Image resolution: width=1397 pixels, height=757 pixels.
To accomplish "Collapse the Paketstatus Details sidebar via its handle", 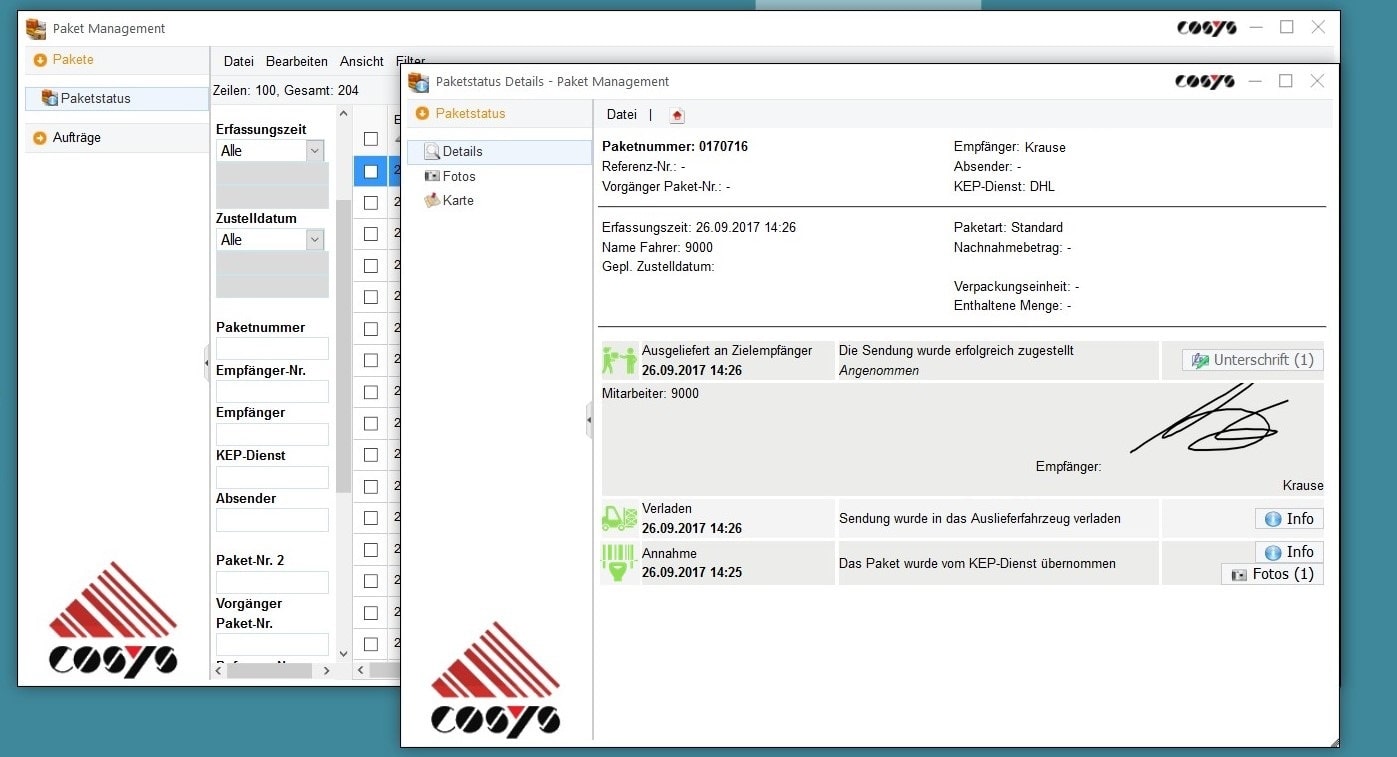I will pyautogui.click(x=590, y=420).
